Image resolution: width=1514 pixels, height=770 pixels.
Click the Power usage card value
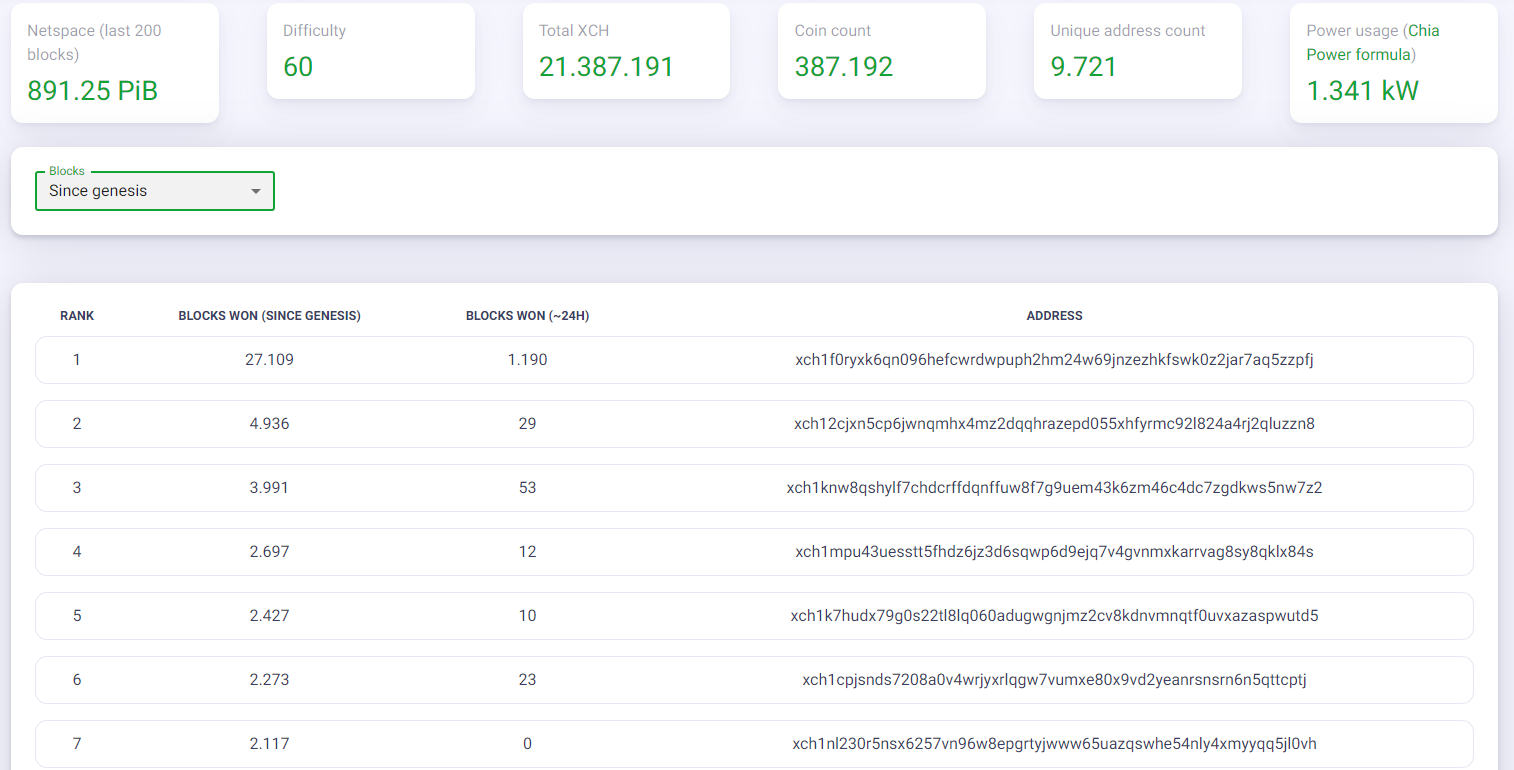tap(1362, 91)
